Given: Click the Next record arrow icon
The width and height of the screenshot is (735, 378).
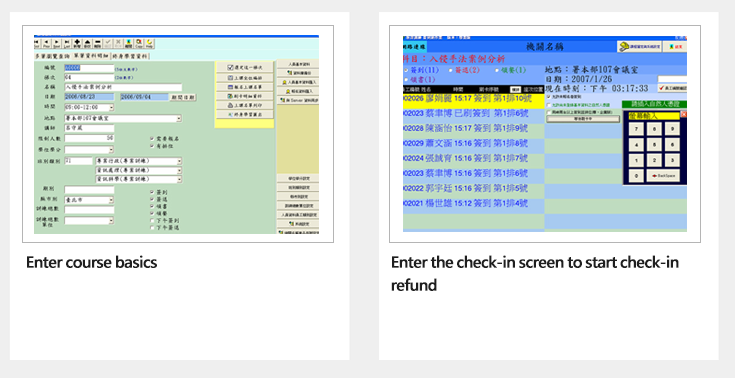Looking at the screenshot, I should click(x=57, y=44).
